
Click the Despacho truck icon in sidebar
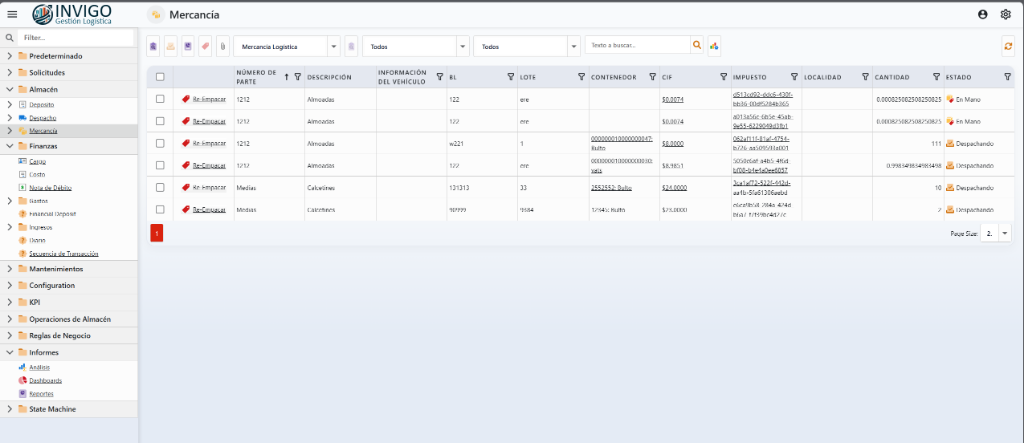pyautogui.click(x=22, y=118)
